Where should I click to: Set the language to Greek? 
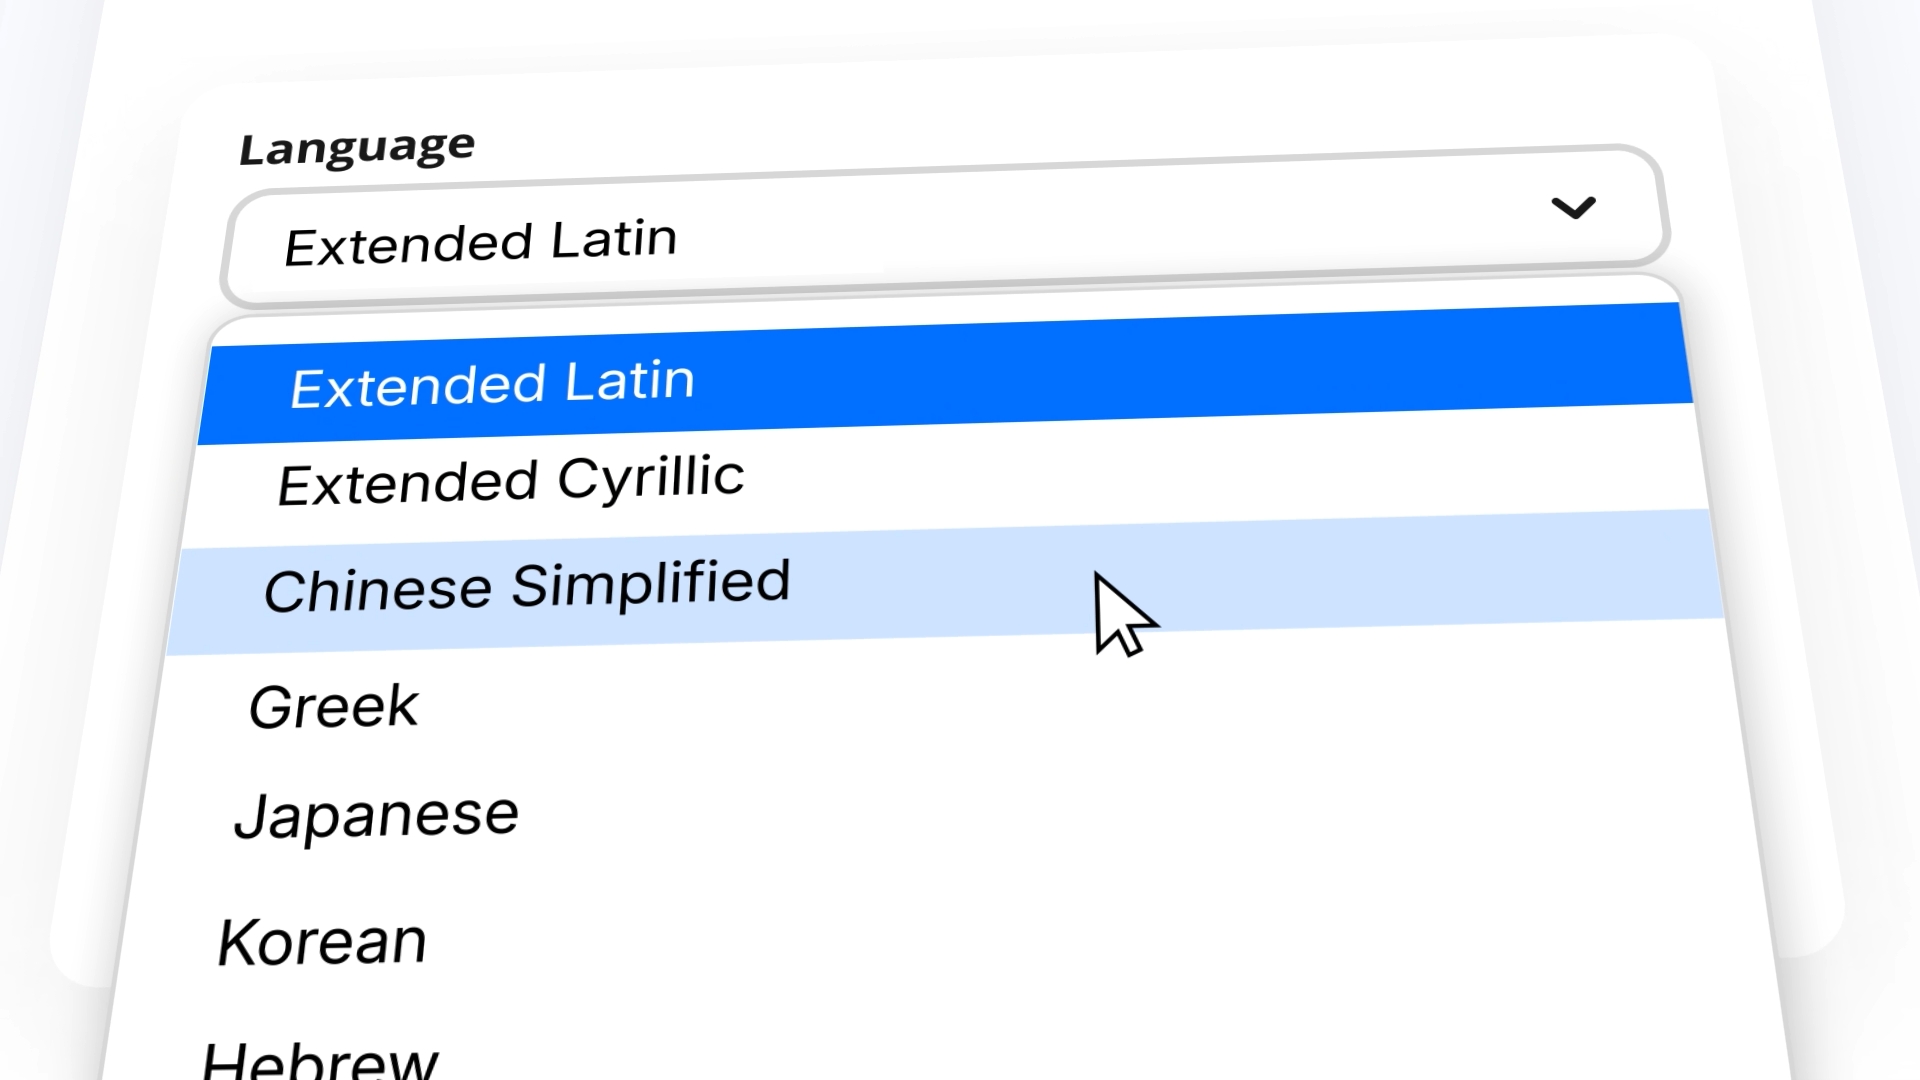click(333, 707)
